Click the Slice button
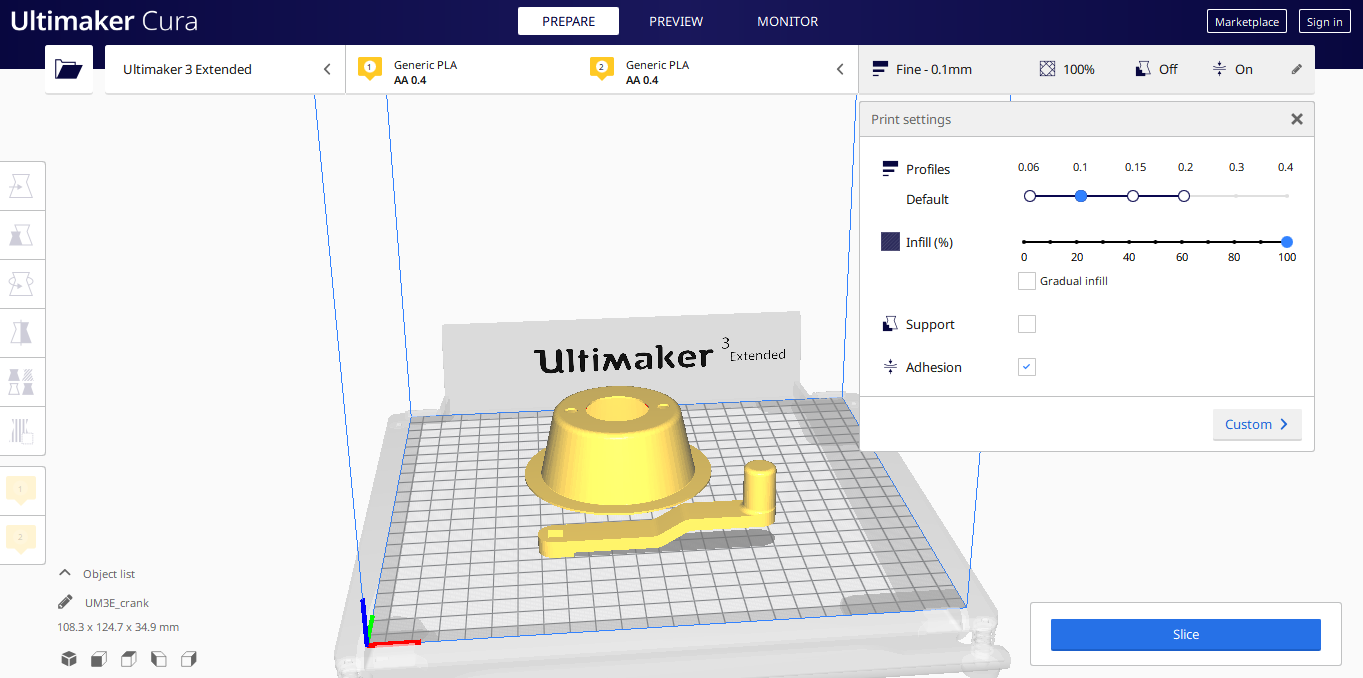Image resolution: width=1363 pixels, height=678 pixels. coord(1185,634)
